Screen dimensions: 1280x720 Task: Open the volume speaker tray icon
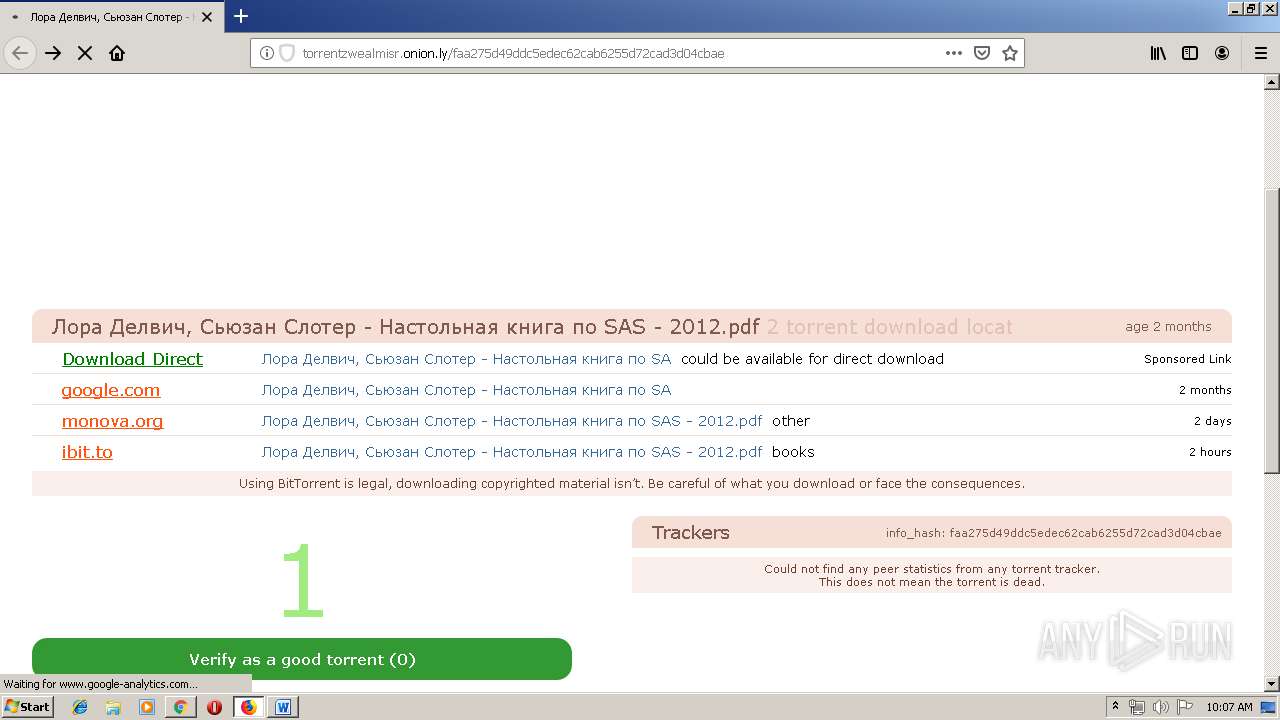pos(1160,707)
